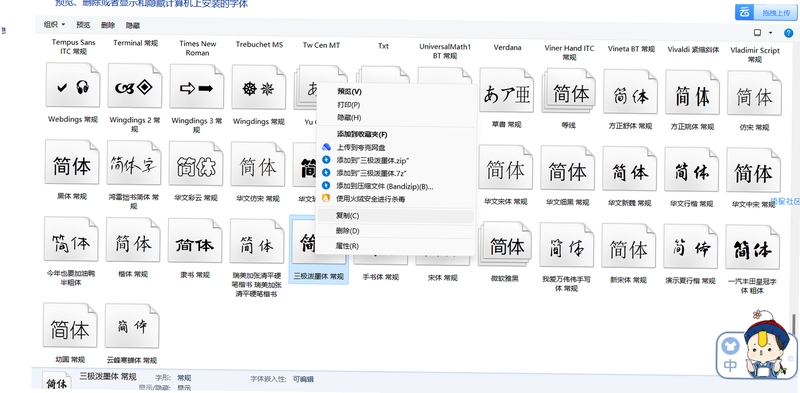Select the 幼圆 常规 font icon
The width and height of the screenshot is (800, 393).
(70, 326)
